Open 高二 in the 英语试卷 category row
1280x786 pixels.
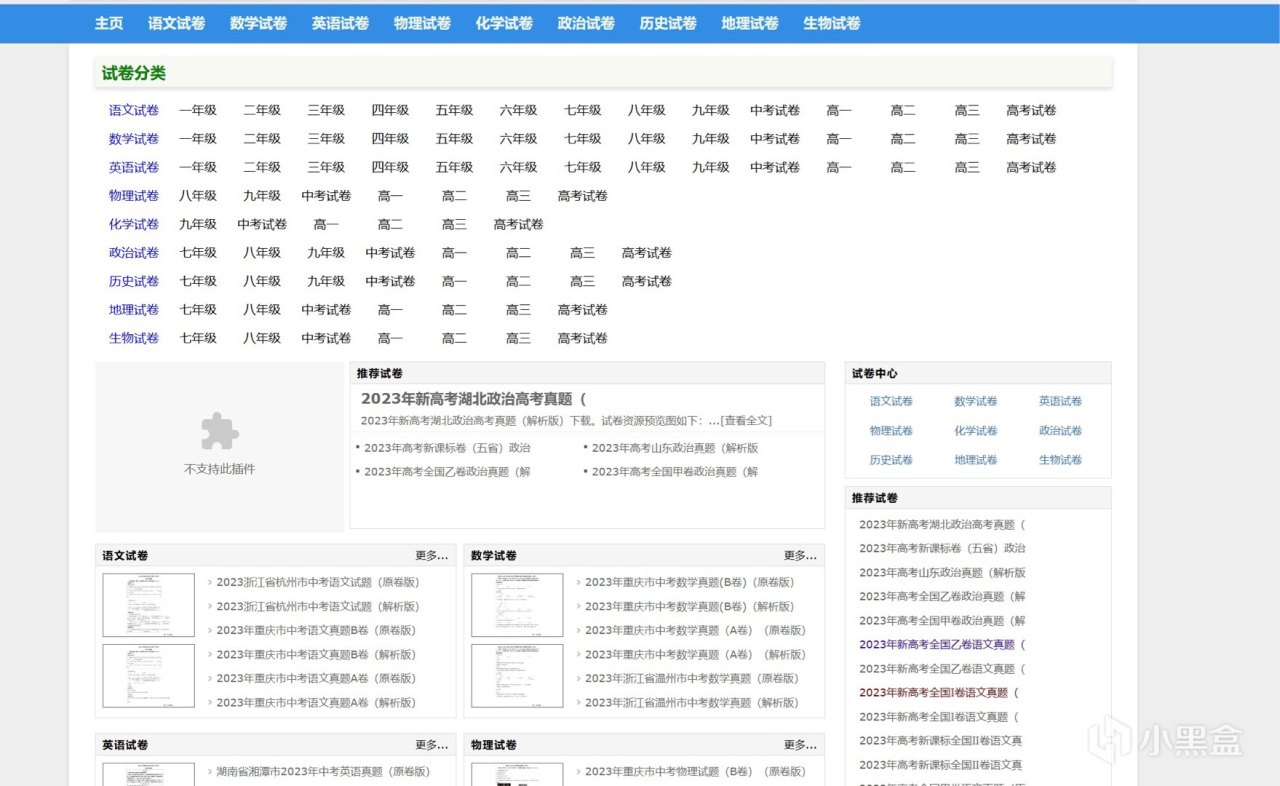(x=903, y=167)
